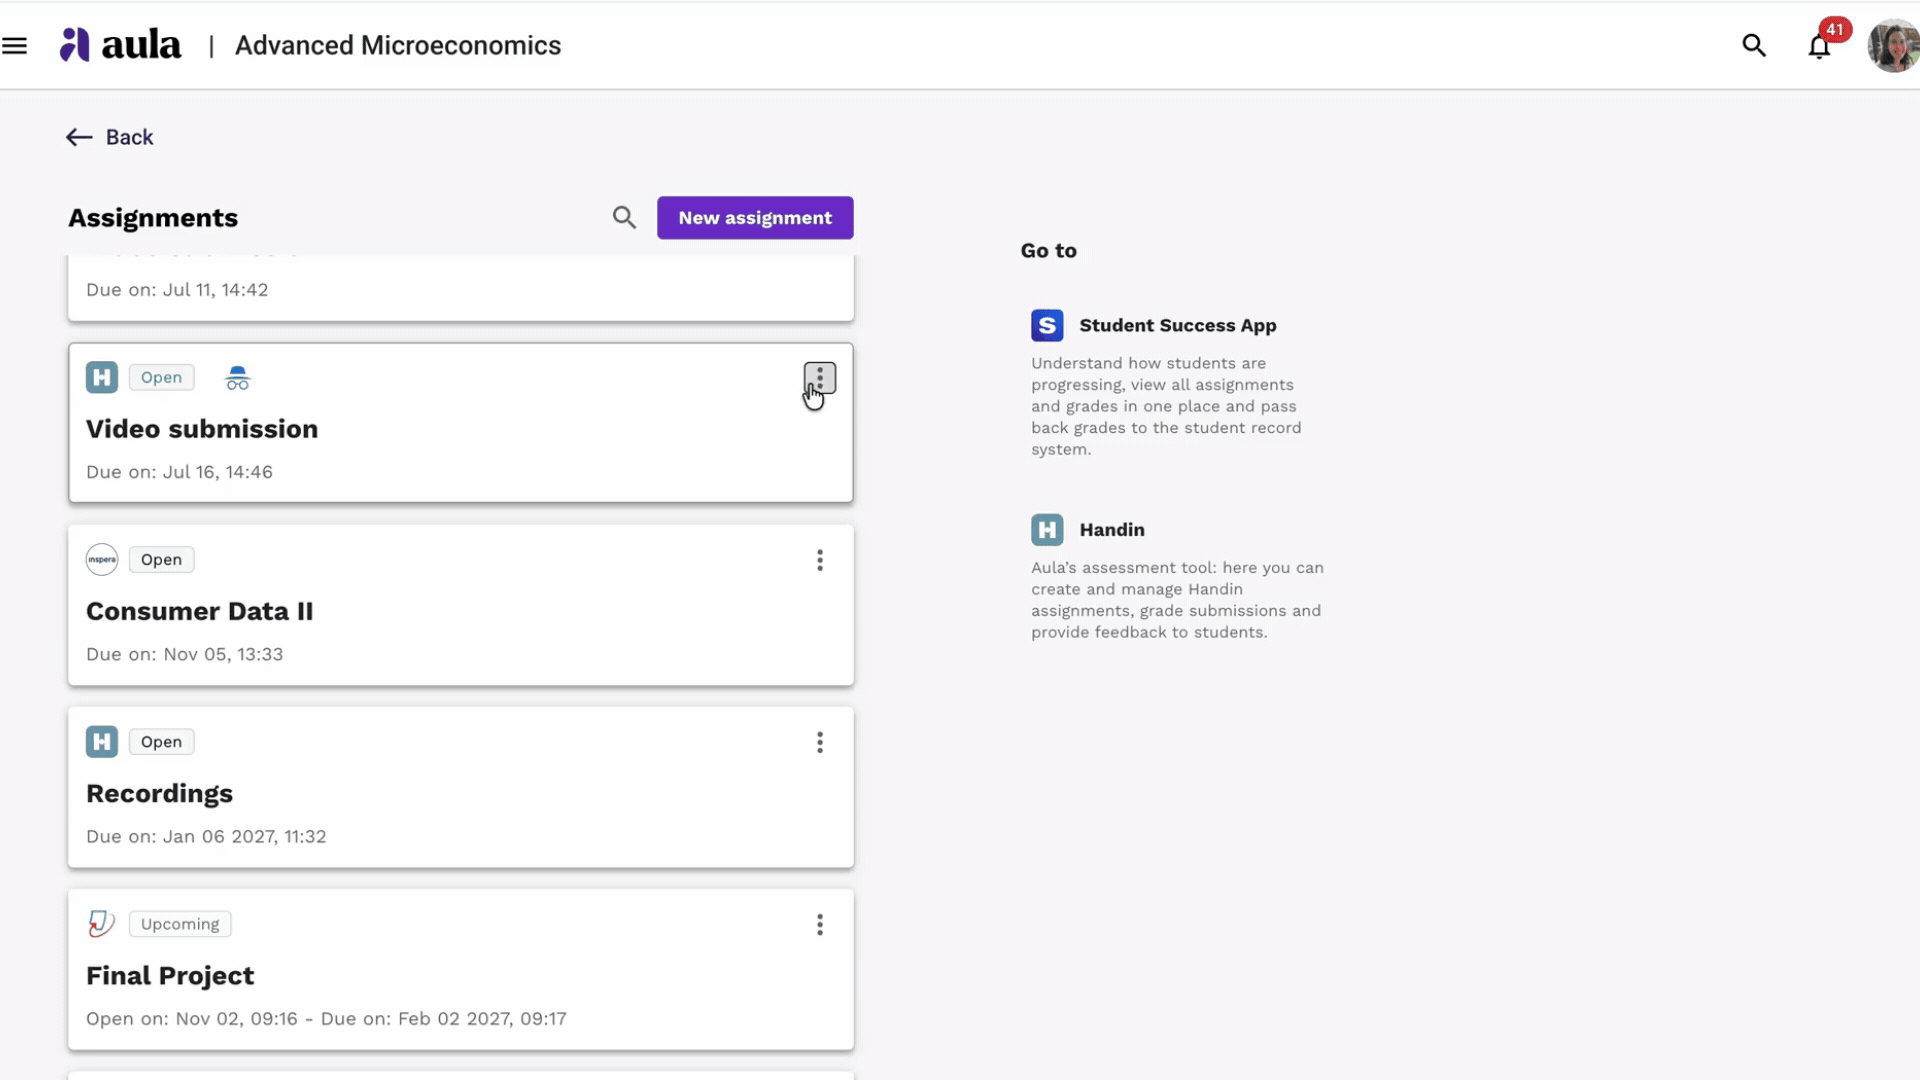The width and height of the screenshot is (1920, 1080).
Task: Click the Go to heading
Action: click(x=1048, y=251)
